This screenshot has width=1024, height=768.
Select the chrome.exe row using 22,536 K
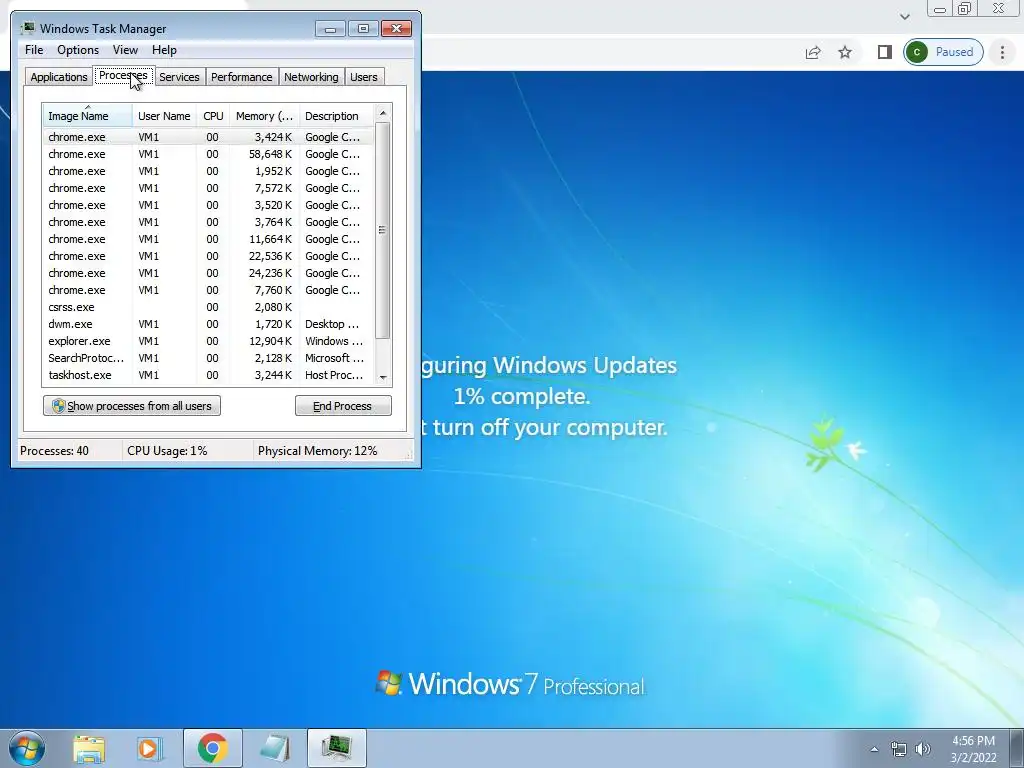(x=209, y=256)
